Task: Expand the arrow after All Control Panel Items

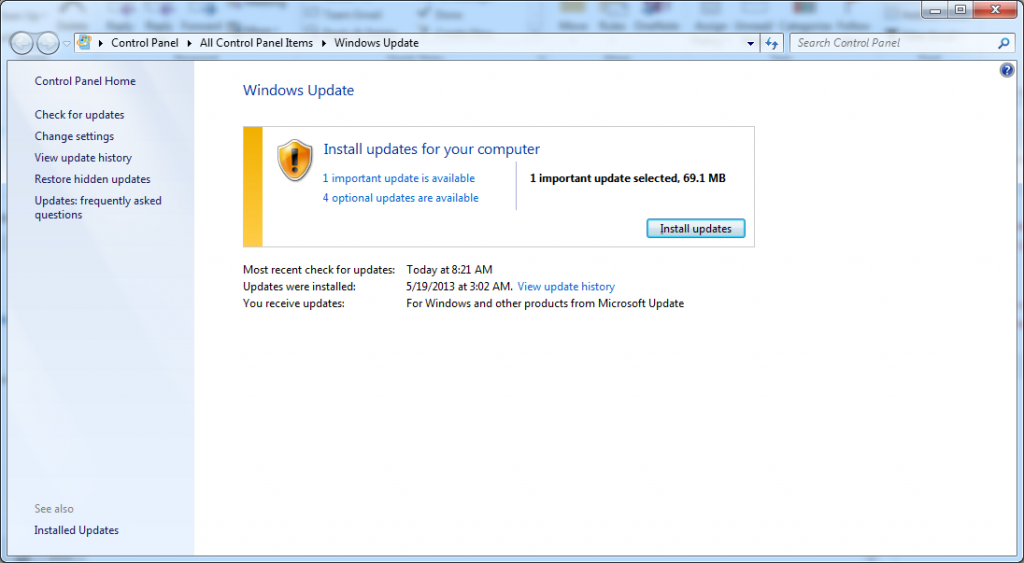Action: pos(324,43)
